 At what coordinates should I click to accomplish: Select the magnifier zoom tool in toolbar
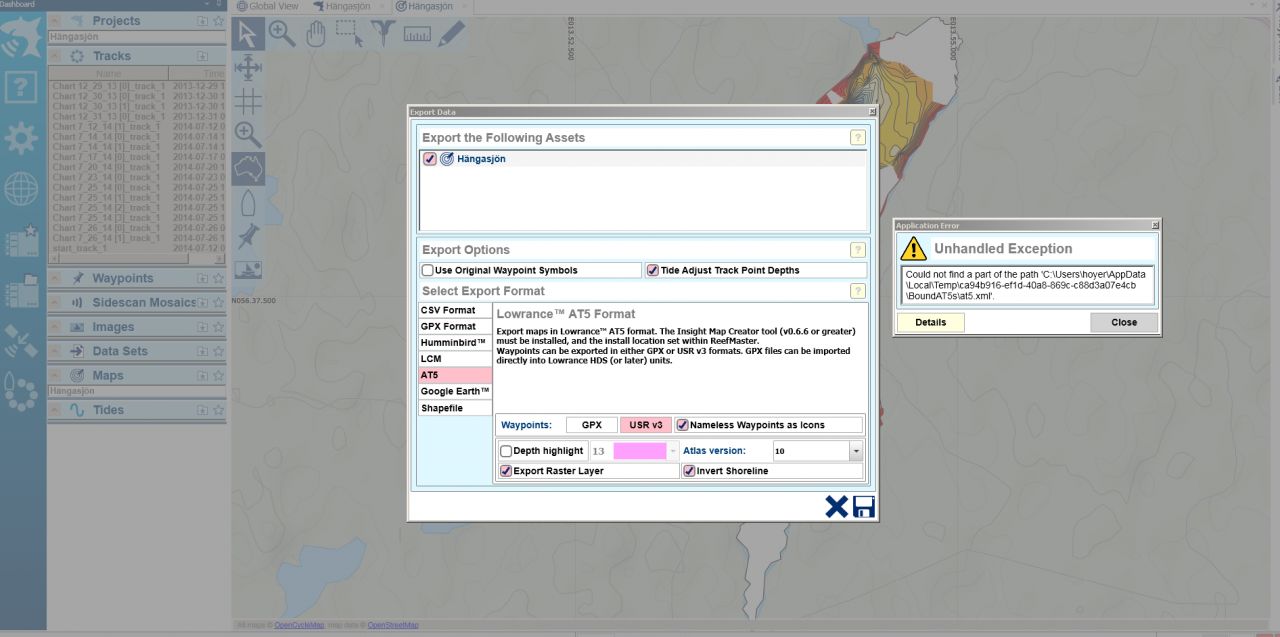tap(282, 34)
